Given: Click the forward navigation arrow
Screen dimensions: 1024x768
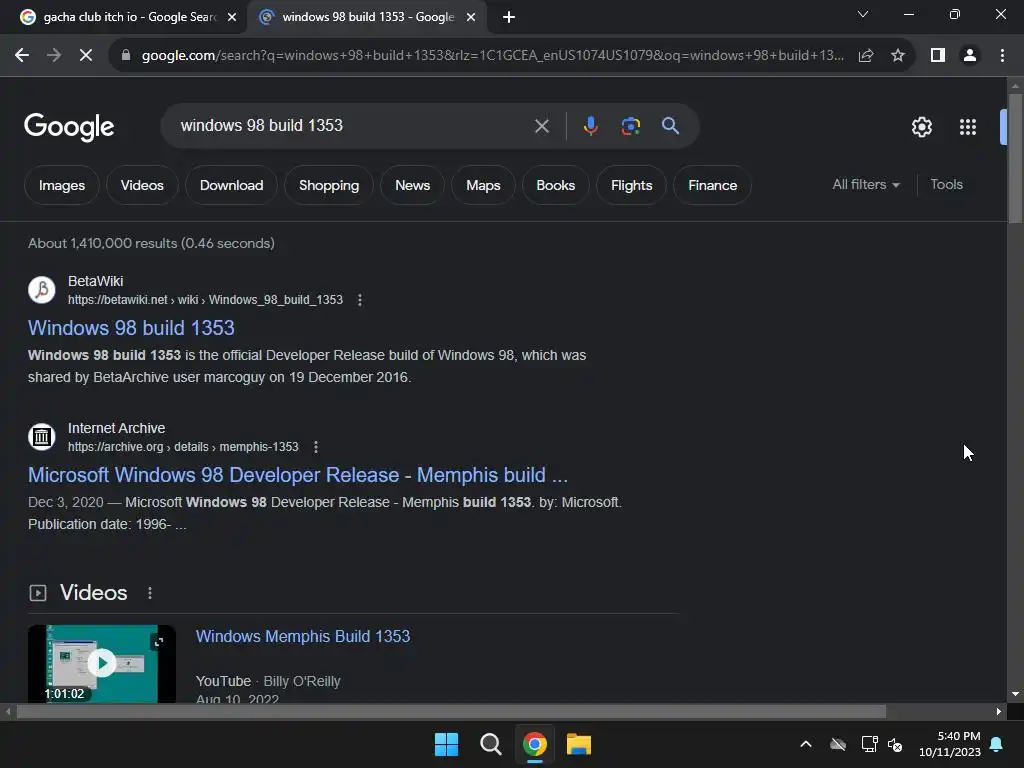Looking at the screenshot, I should pyautogui.click(x=54, y=56).
